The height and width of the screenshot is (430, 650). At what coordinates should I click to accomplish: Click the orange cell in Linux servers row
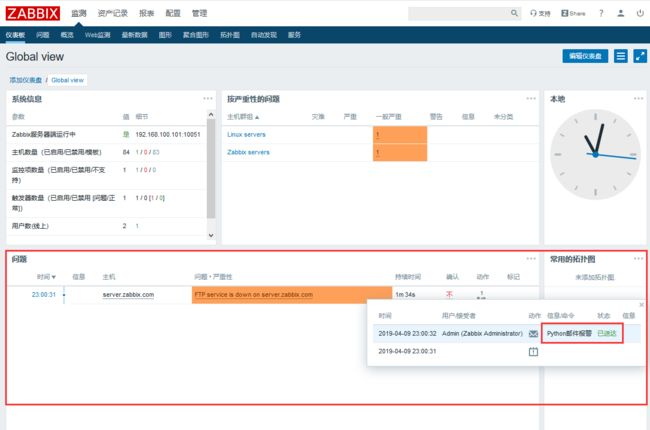click(x=400, y=135)
